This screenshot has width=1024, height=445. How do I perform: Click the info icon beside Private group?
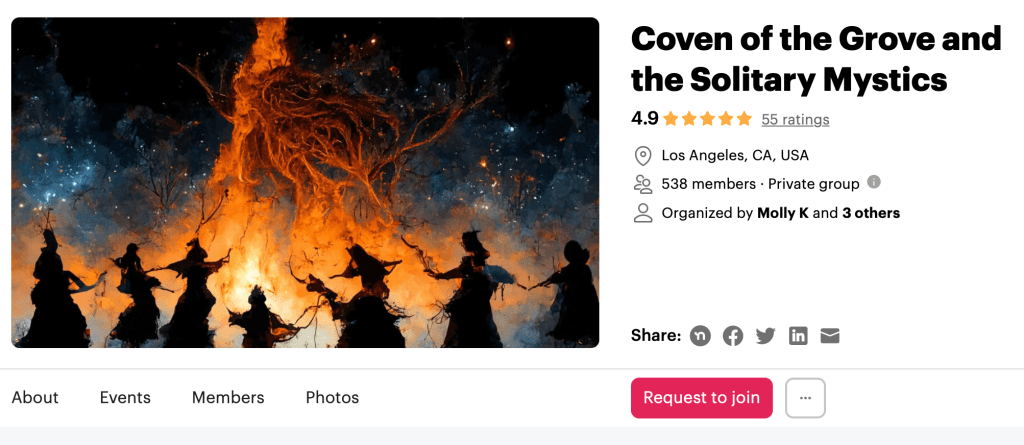click(x=874, y=182)
